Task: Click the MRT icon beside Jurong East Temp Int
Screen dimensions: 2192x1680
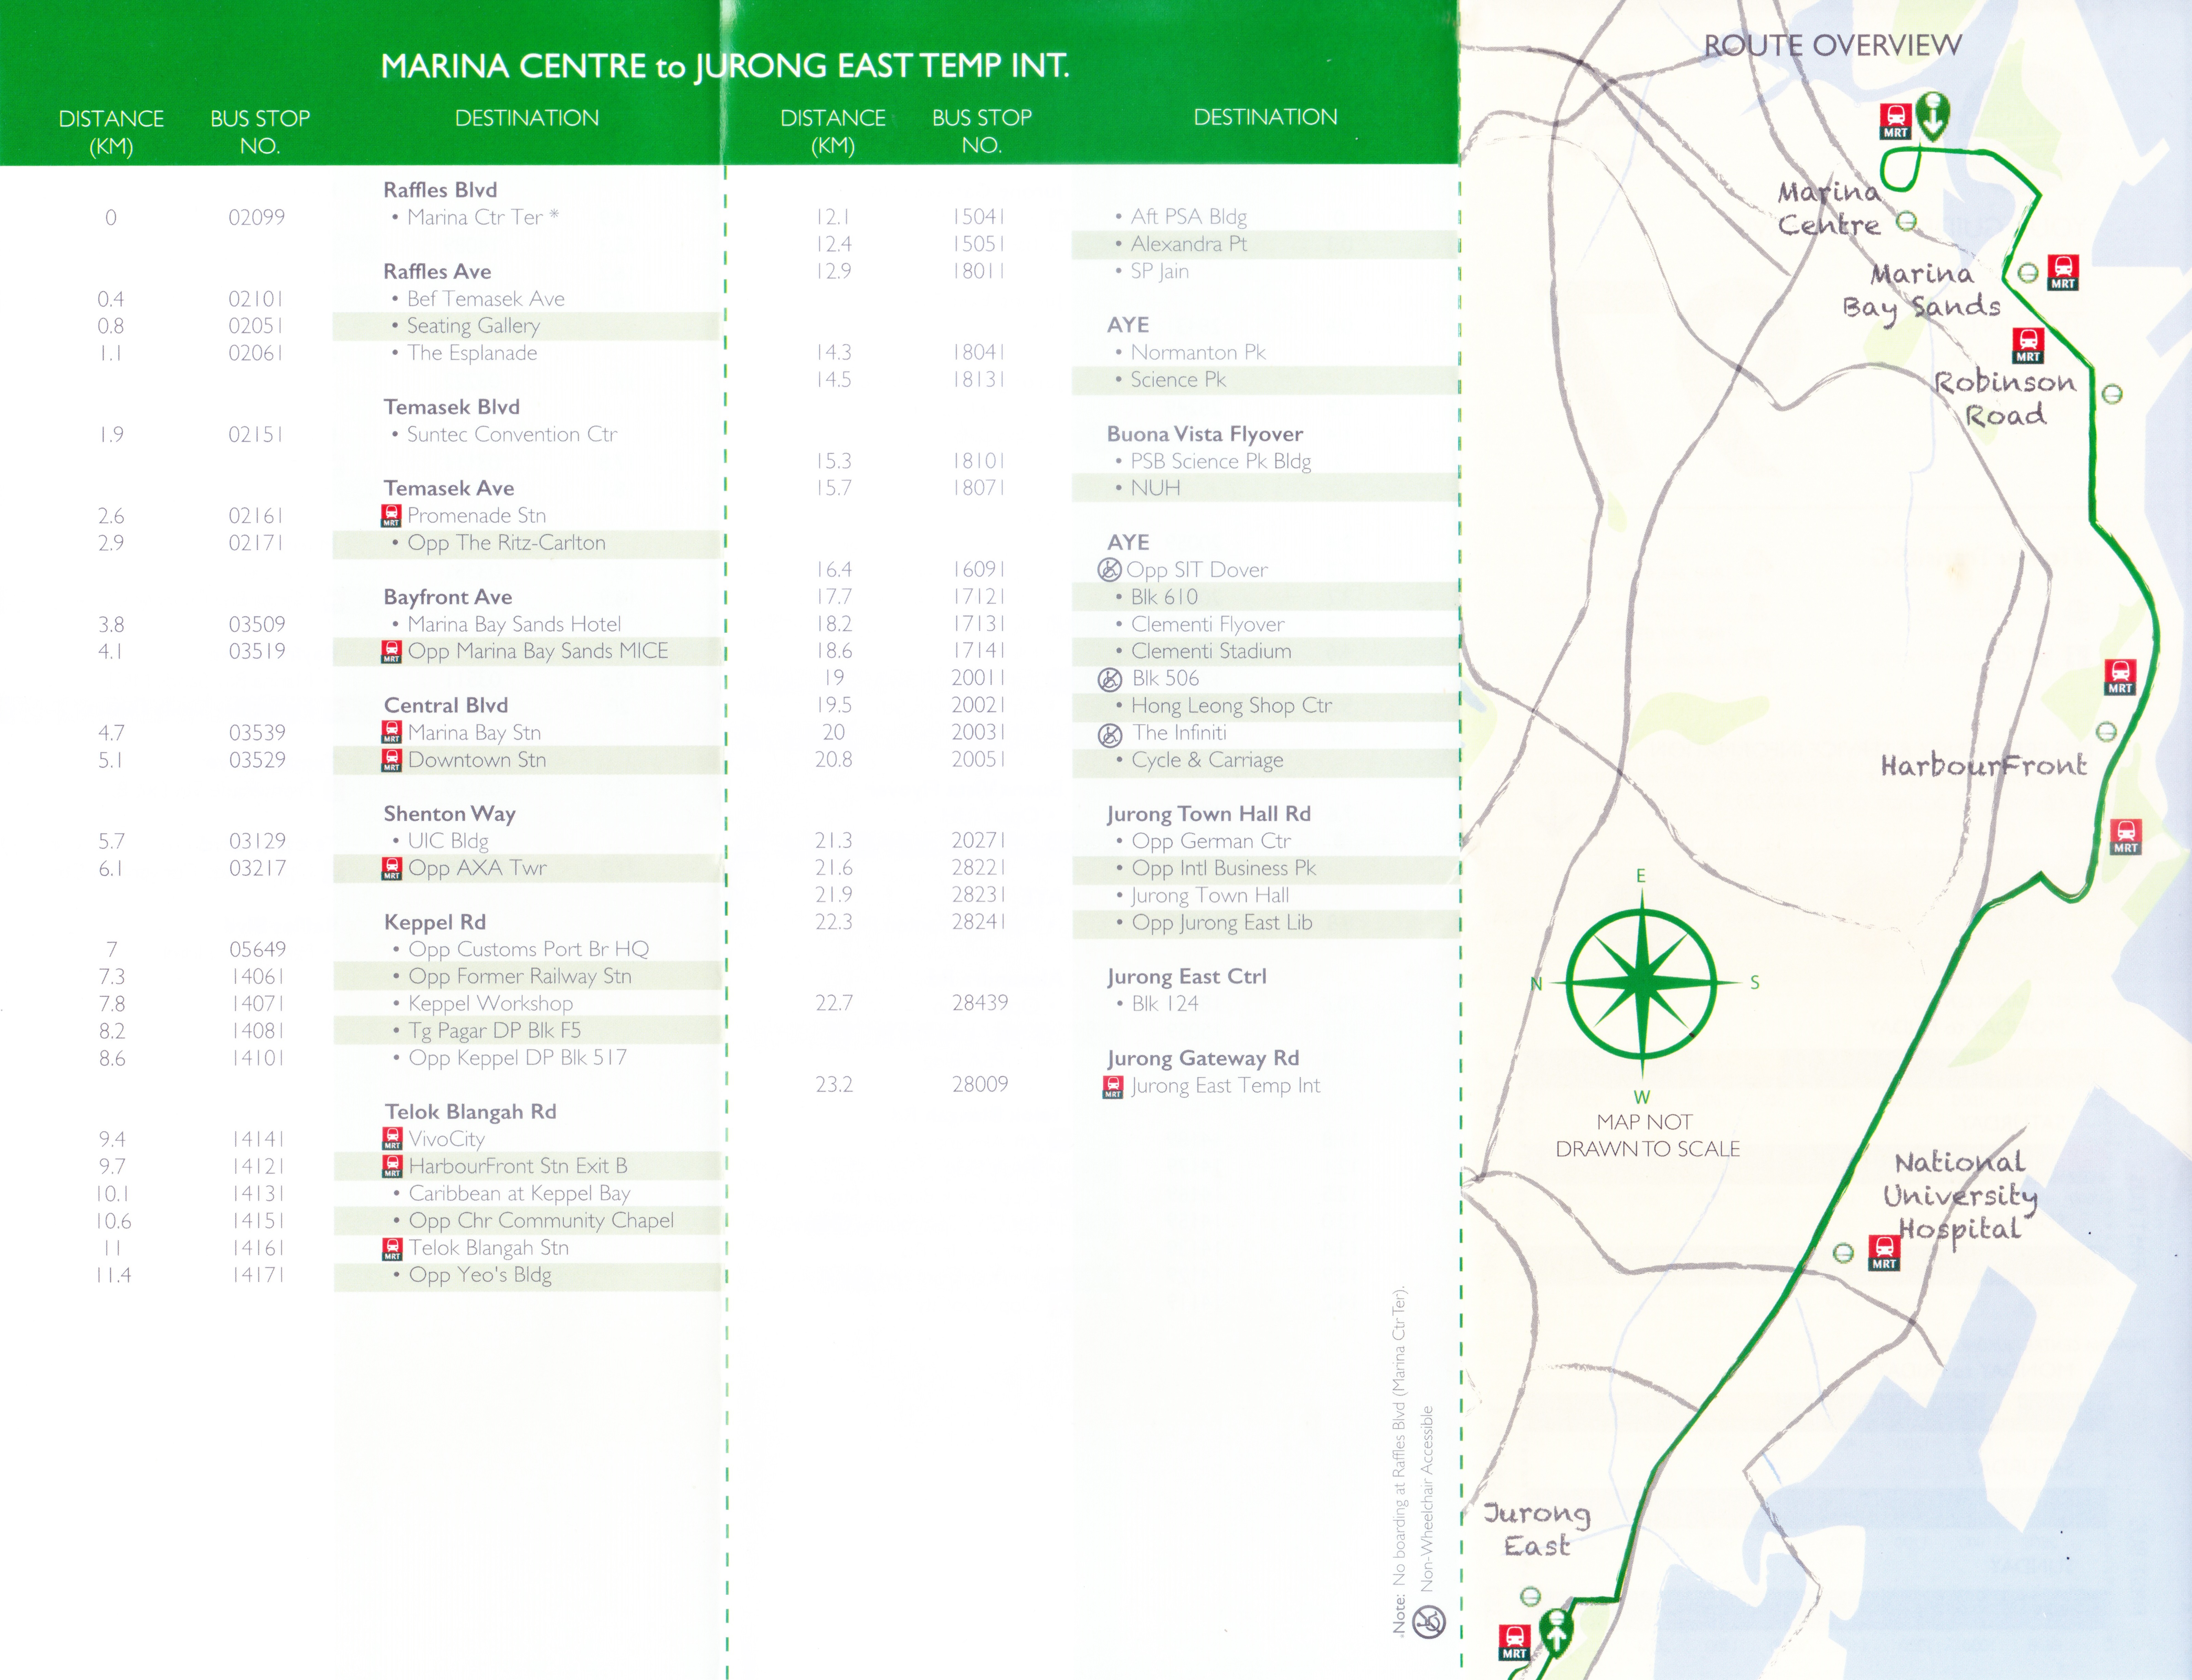Action: 1113,1087
